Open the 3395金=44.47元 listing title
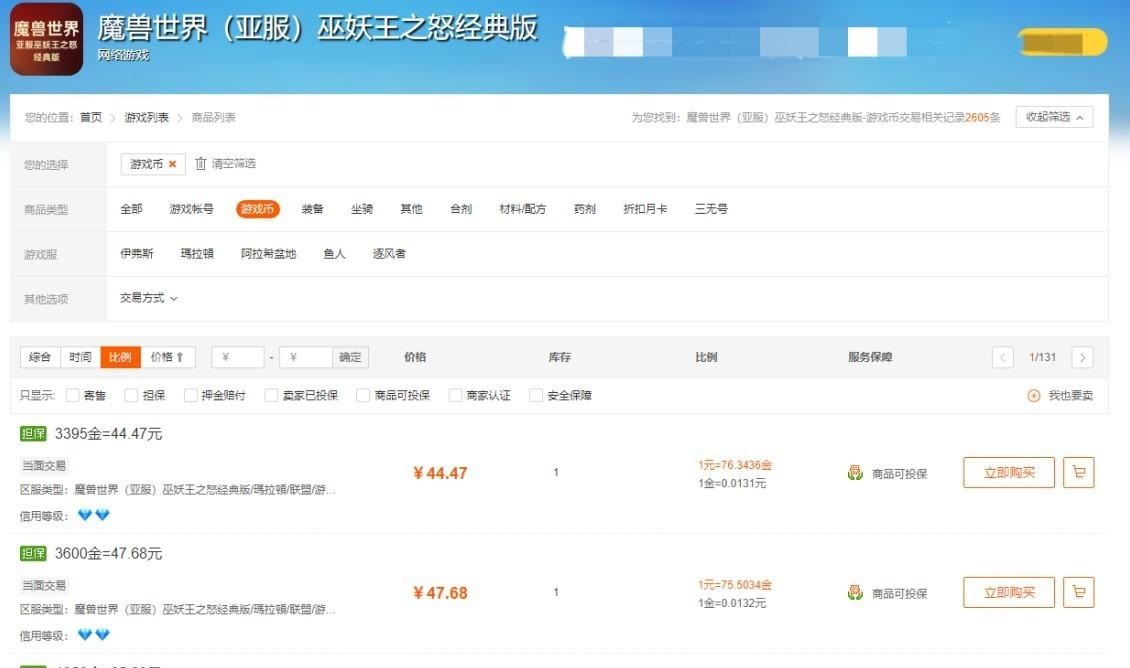The width and height of the screenshot is (1130, 668). click(108, 434)
